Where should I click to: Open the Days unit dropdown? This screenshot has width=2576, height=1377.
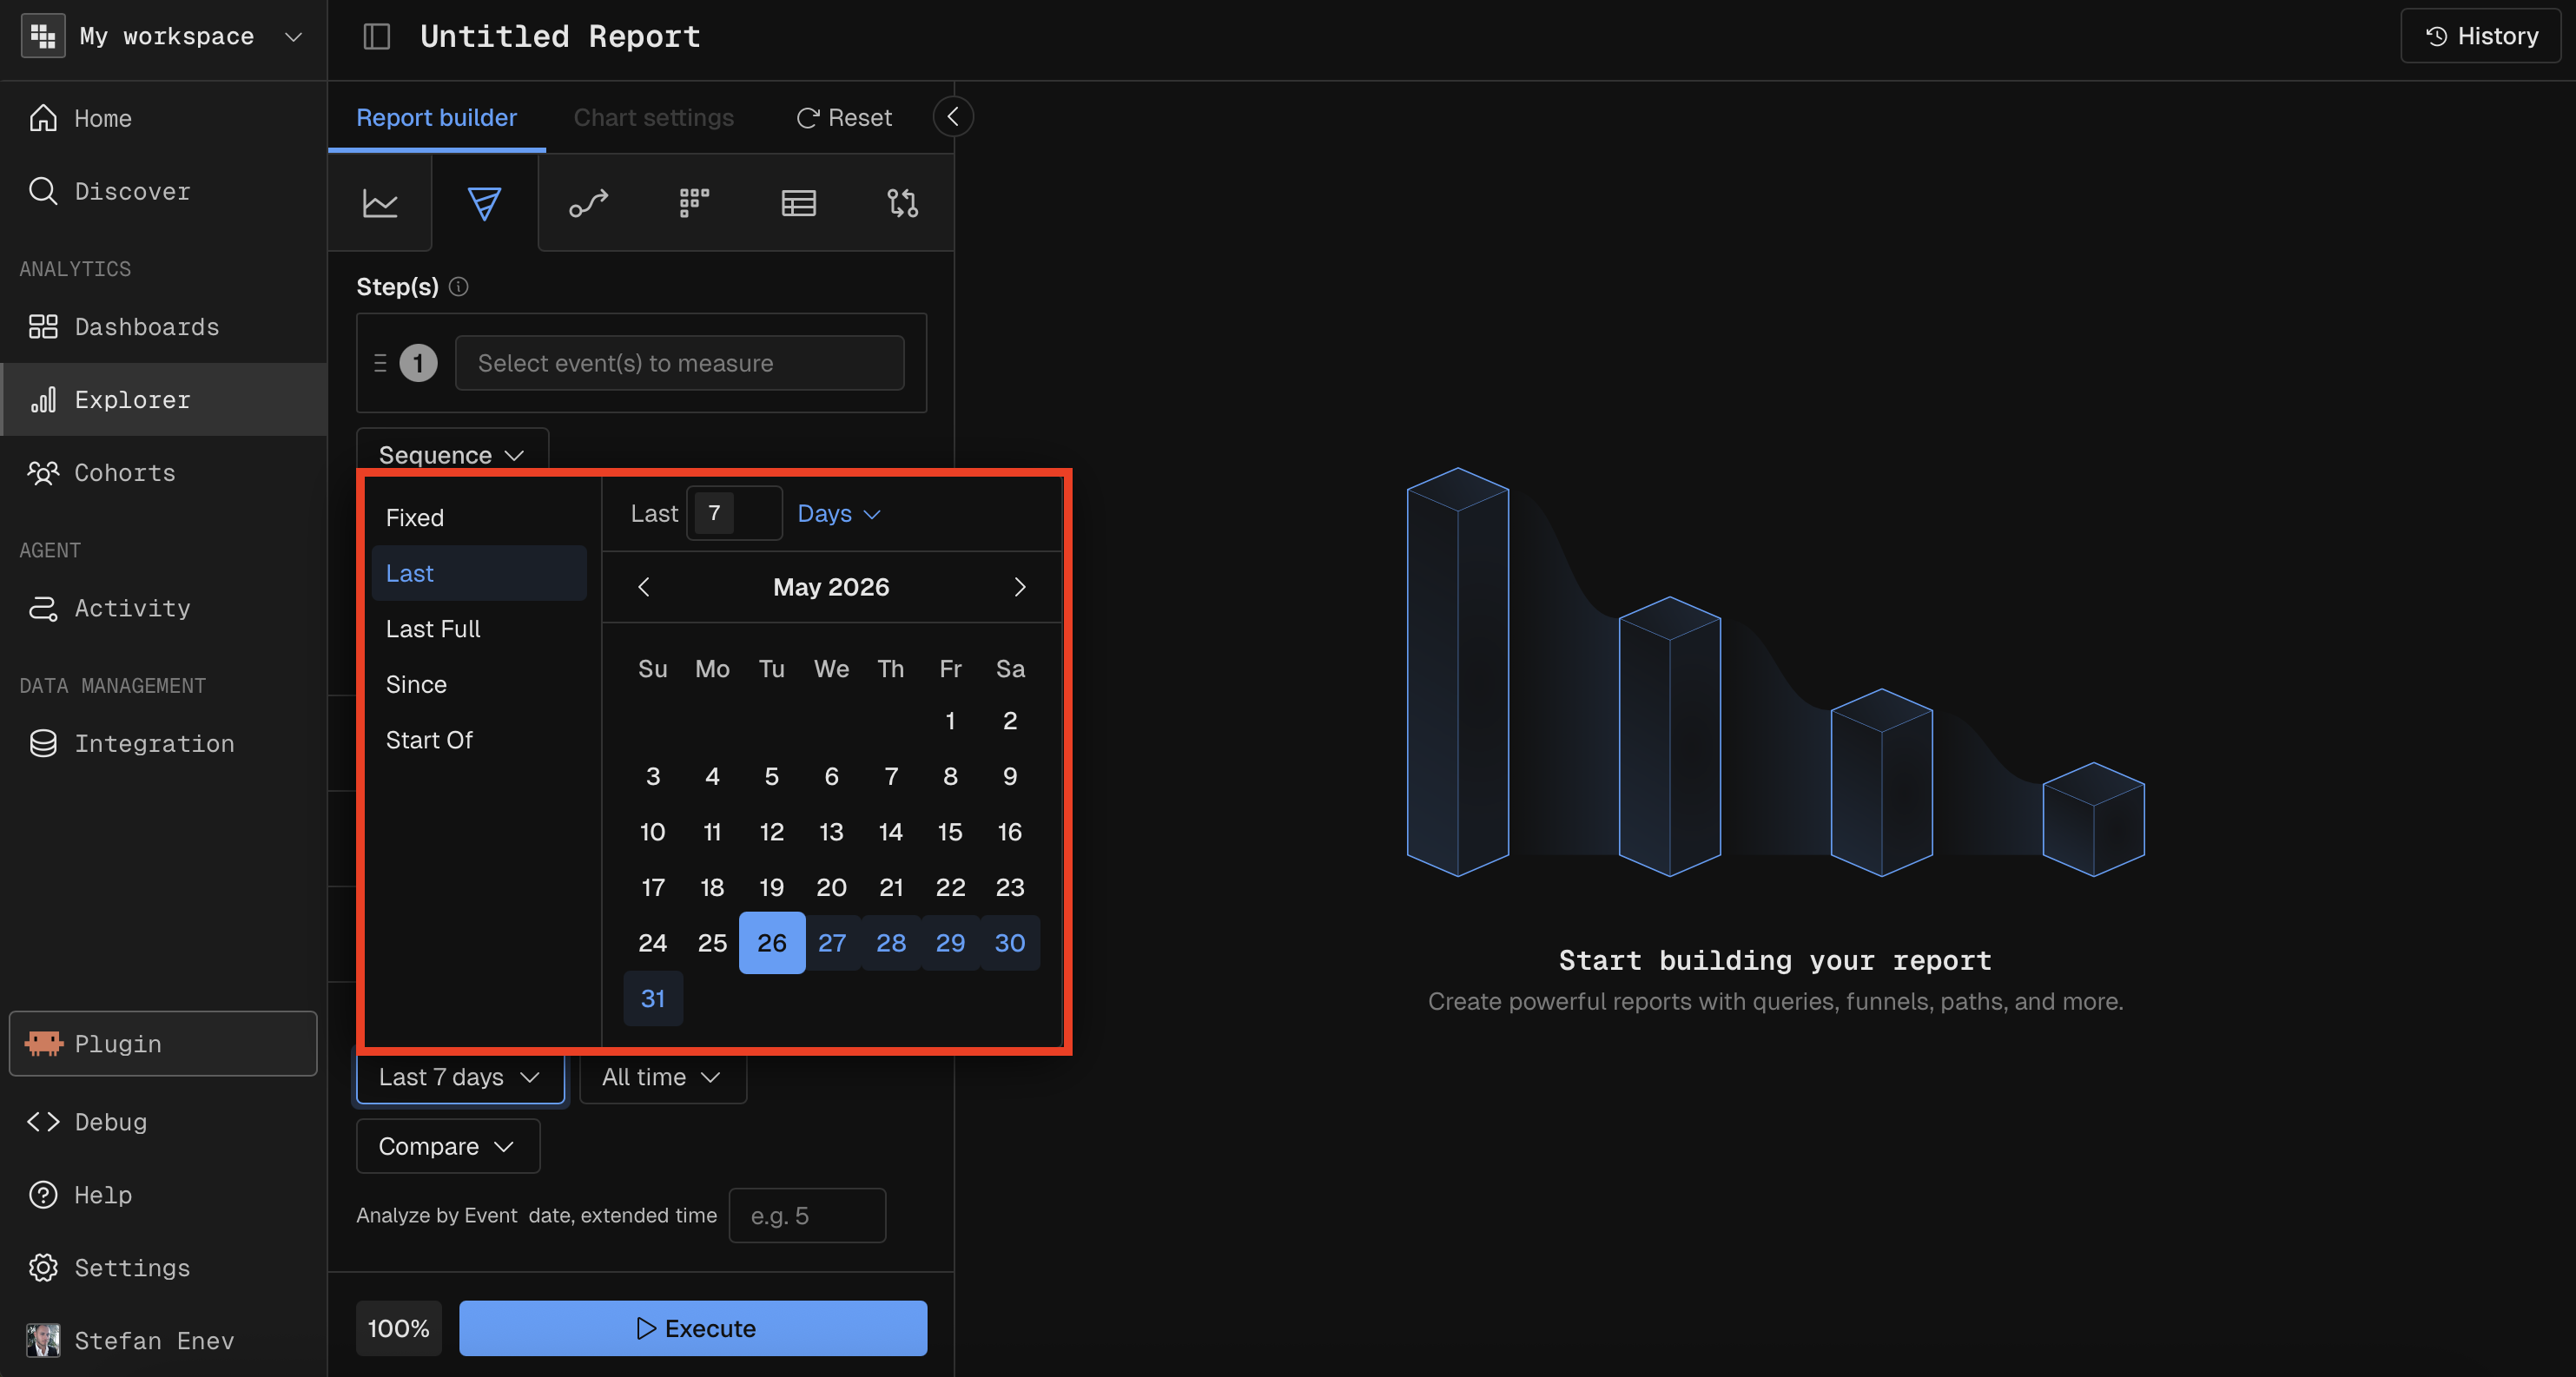(x=838, y=514)
